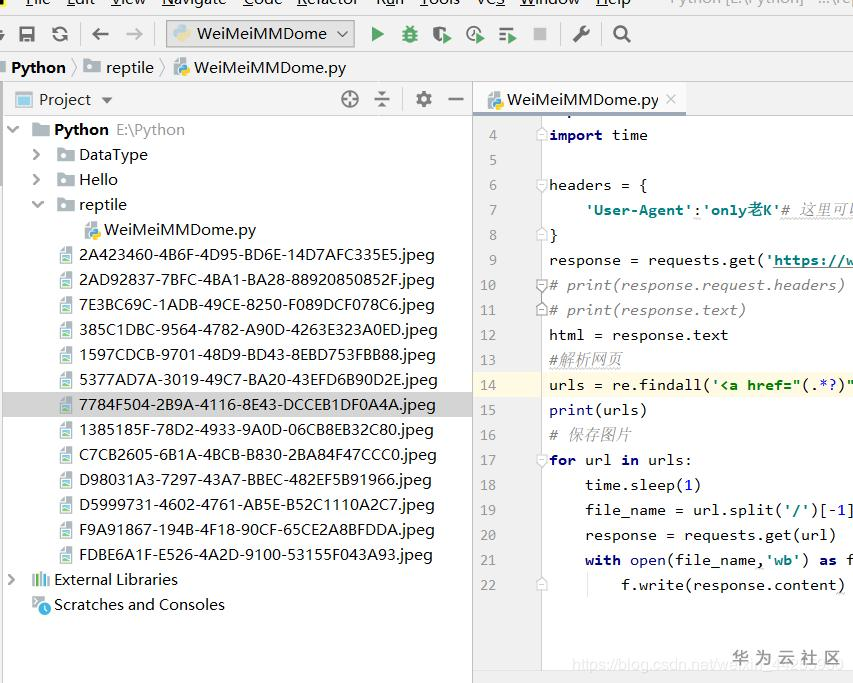Screen dimensions: 853x683
Task: Hide the Project panel with minus icon
Action: pyautogui.click(x=456, y=99)
